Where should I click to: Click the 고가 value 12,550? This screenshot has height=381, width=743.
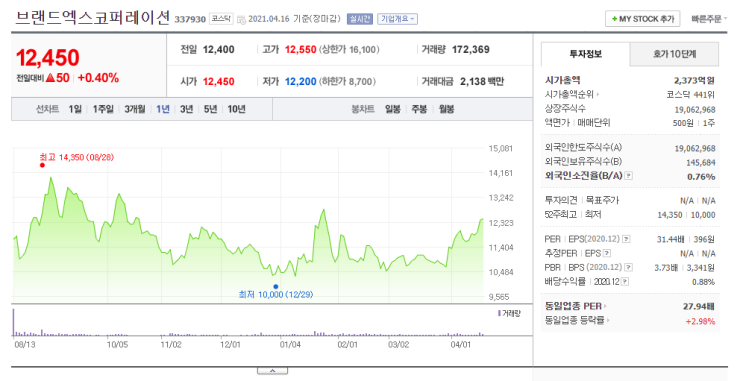coord(300,49)
